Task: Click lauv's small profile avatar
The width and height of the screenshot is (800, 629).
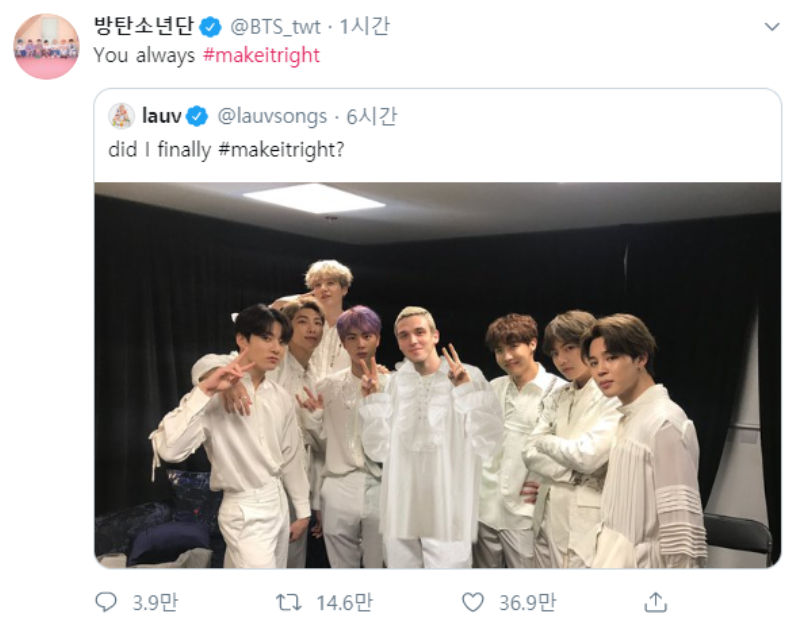Action: click(x=123, y=116)
